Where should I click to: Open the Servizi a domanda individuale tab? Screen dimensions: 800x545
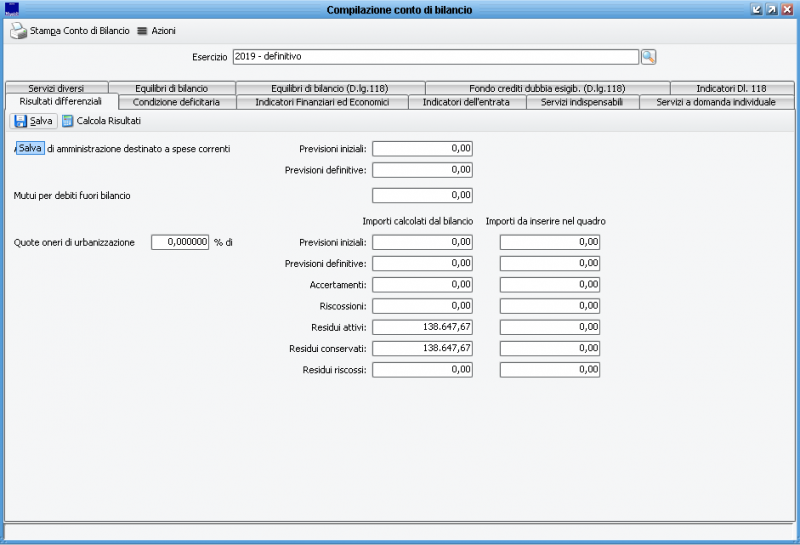(x=716, y=102)
